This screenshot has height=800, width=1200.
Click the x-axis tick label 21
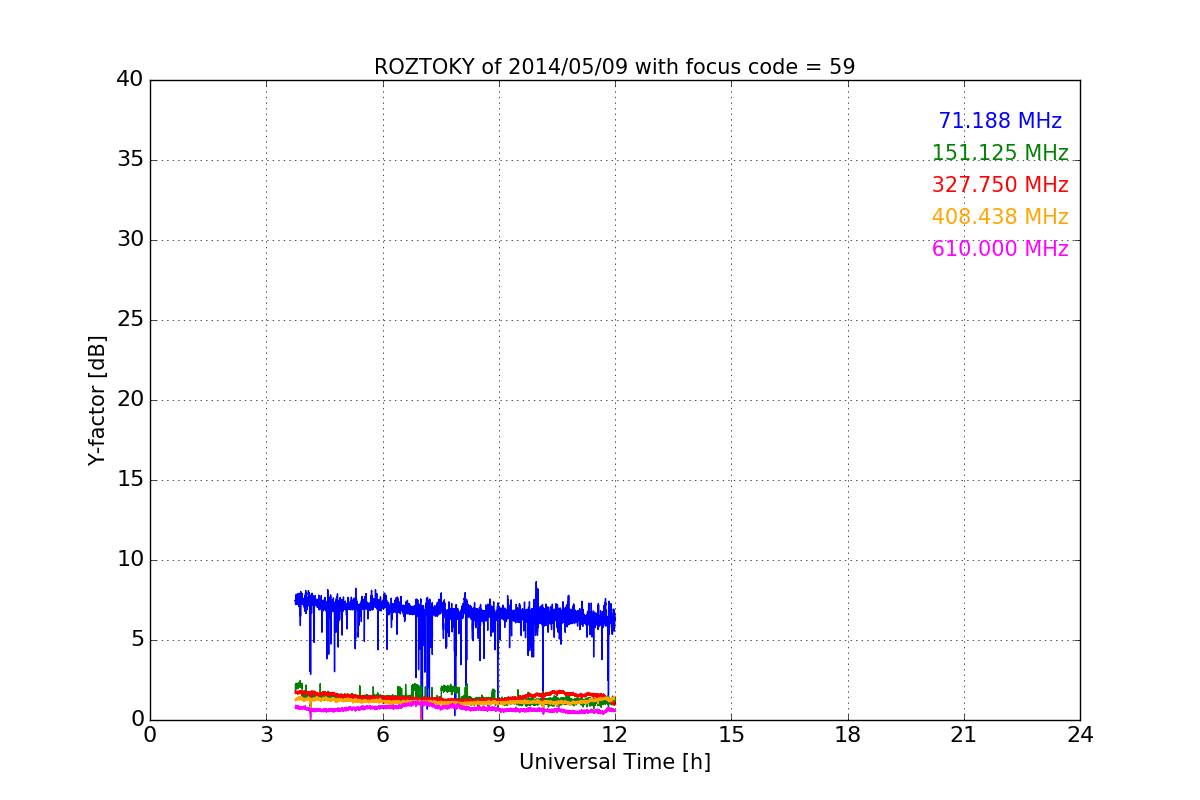tap(964, 735)
